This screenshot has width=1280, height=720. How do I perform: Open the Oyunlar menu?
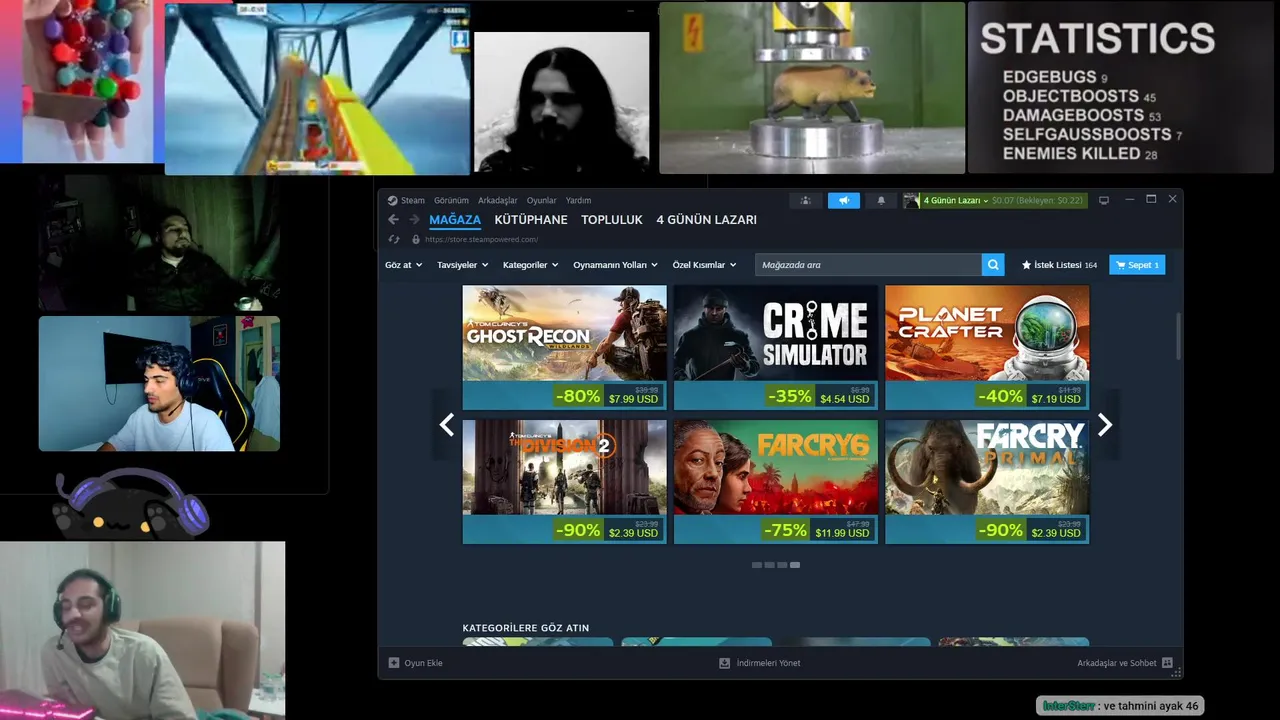(x=542, y=200)
